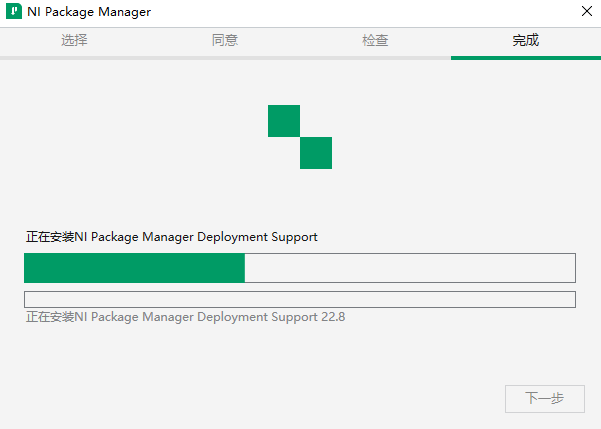This screenshot has width=601, height=429.
Task: Click the gray status text ending in 22.8
Action: (x=185, y=316)
